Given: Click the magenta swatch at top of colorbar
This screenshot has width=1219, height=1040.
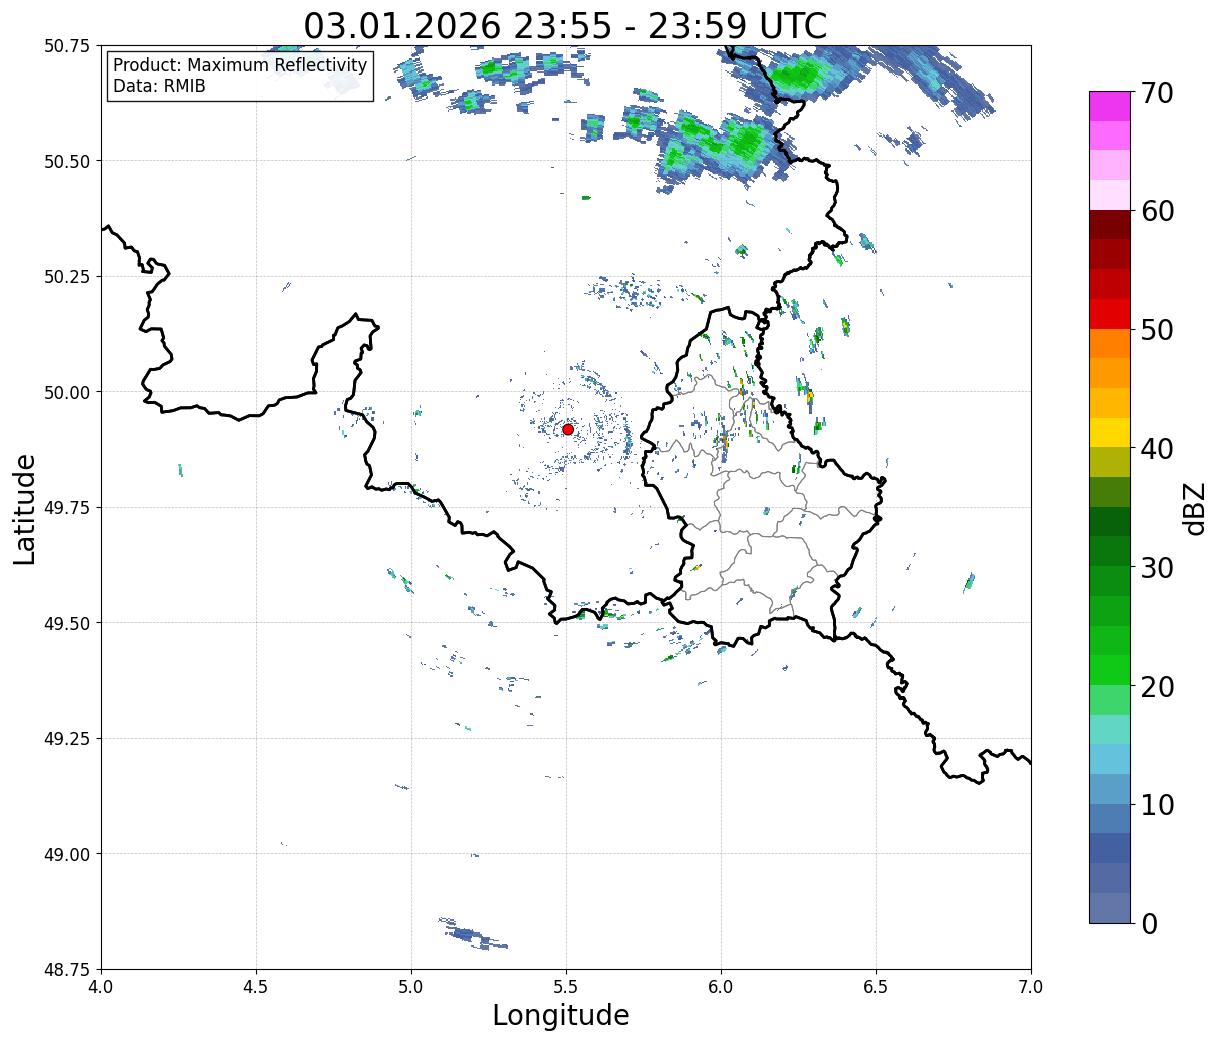Looking at the screenshot, I should [1109, 106].
